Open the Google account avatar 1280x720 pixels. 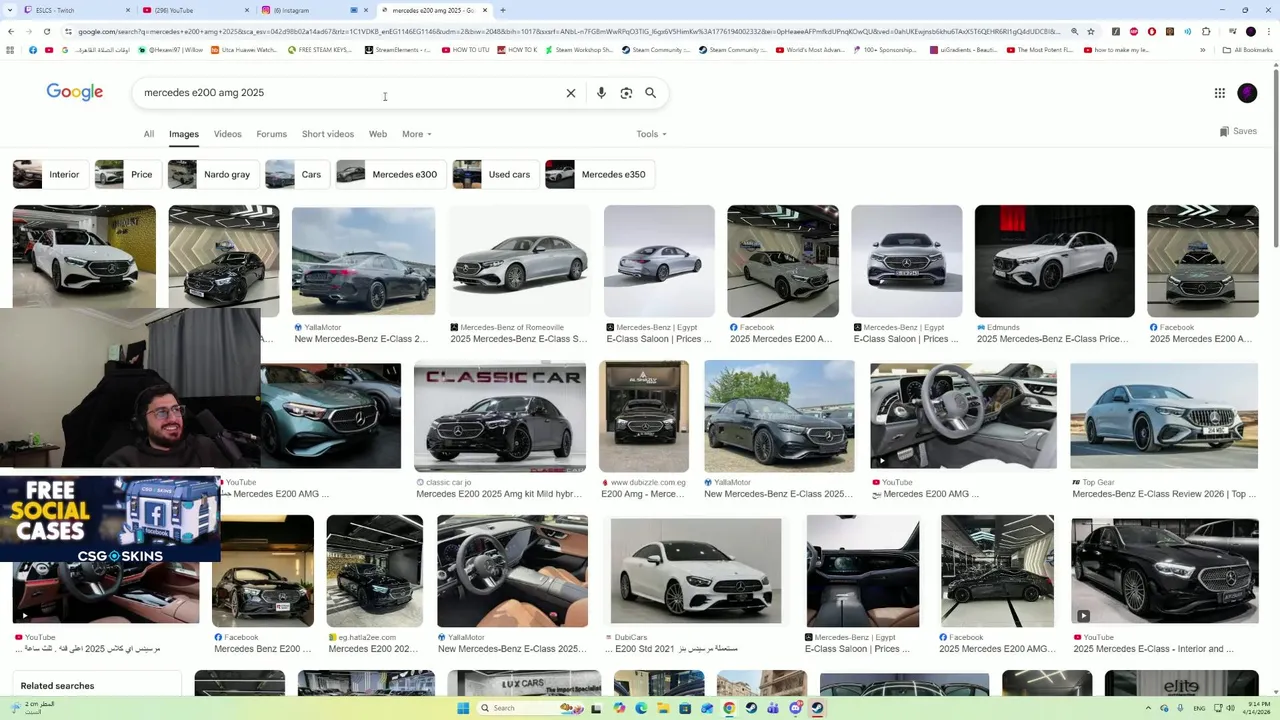click(1247, 93)
